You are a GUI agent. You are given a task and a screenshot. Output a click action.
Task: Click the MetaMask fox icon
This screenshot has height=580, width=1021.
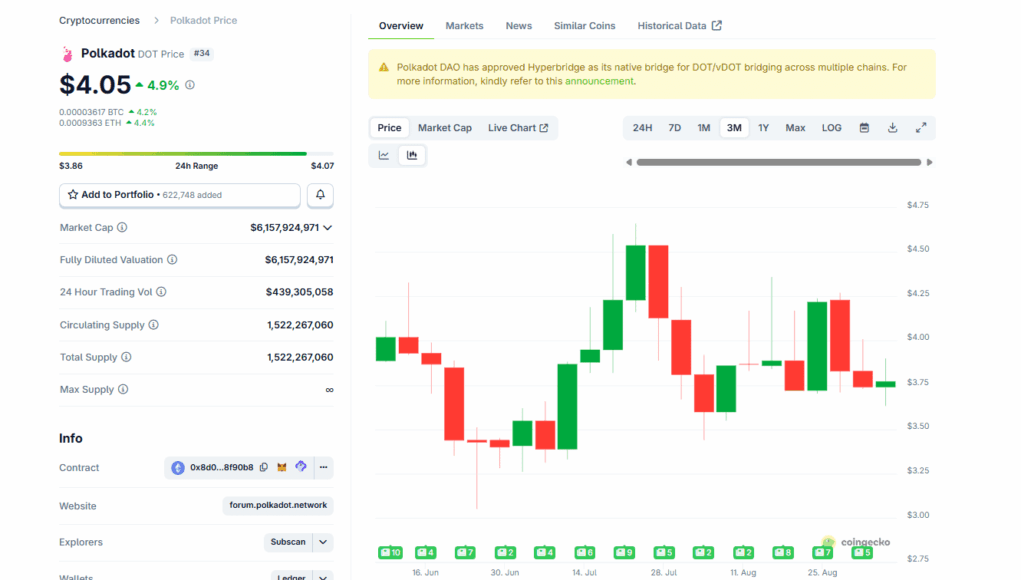pos(282,467)
